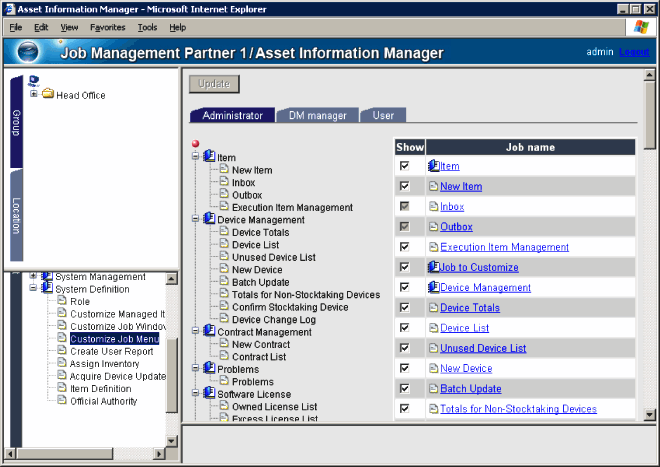Click the Device Management book icon in tree
Viewport: 660px width, 467px height.
[x=209, y=219]
